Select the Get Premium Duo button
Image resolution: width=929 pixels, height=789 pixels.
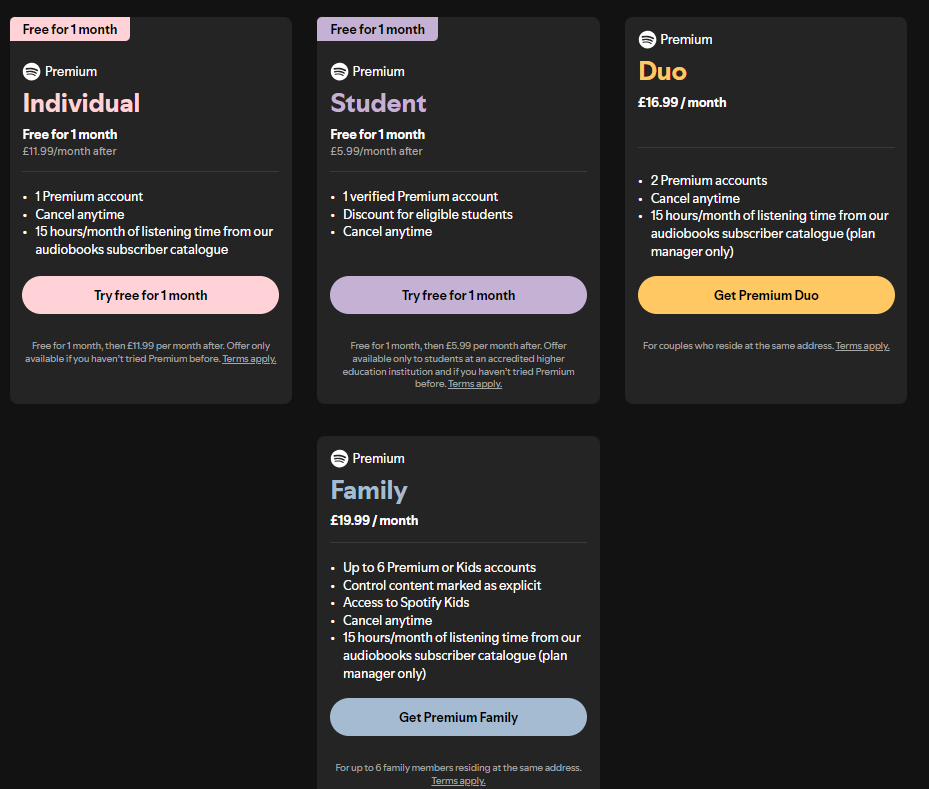click(766, 295)
